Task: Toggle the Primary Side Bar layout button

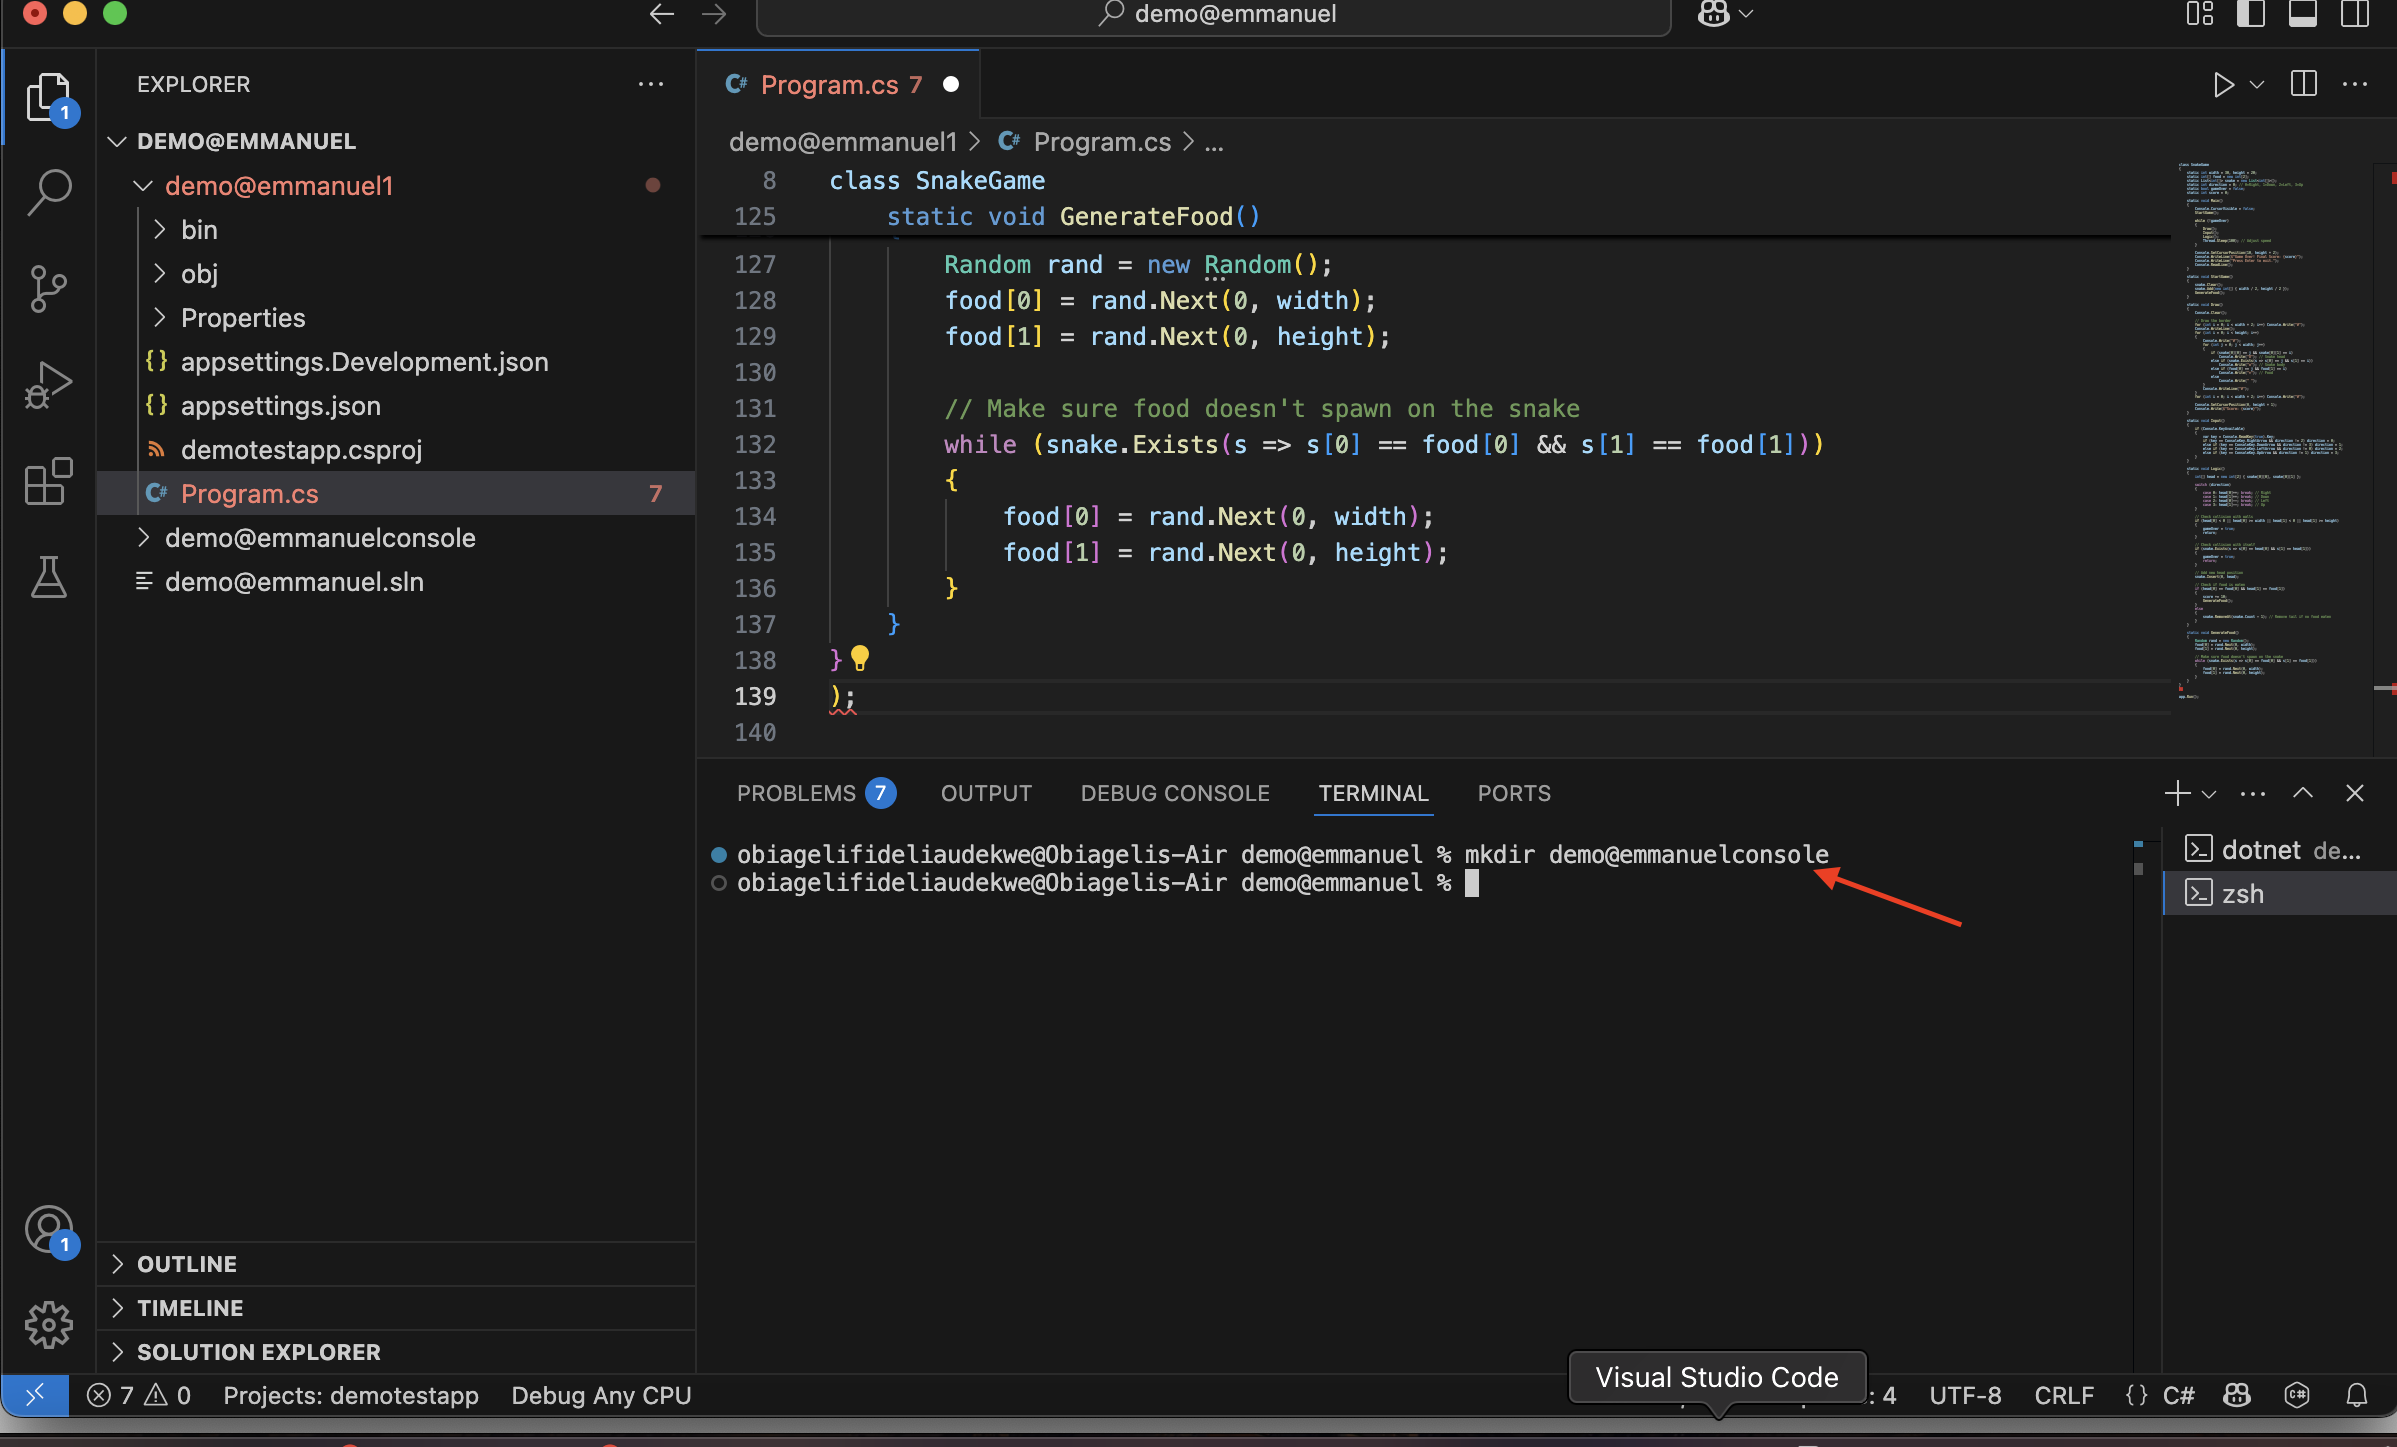Action: pos(2251,14)
